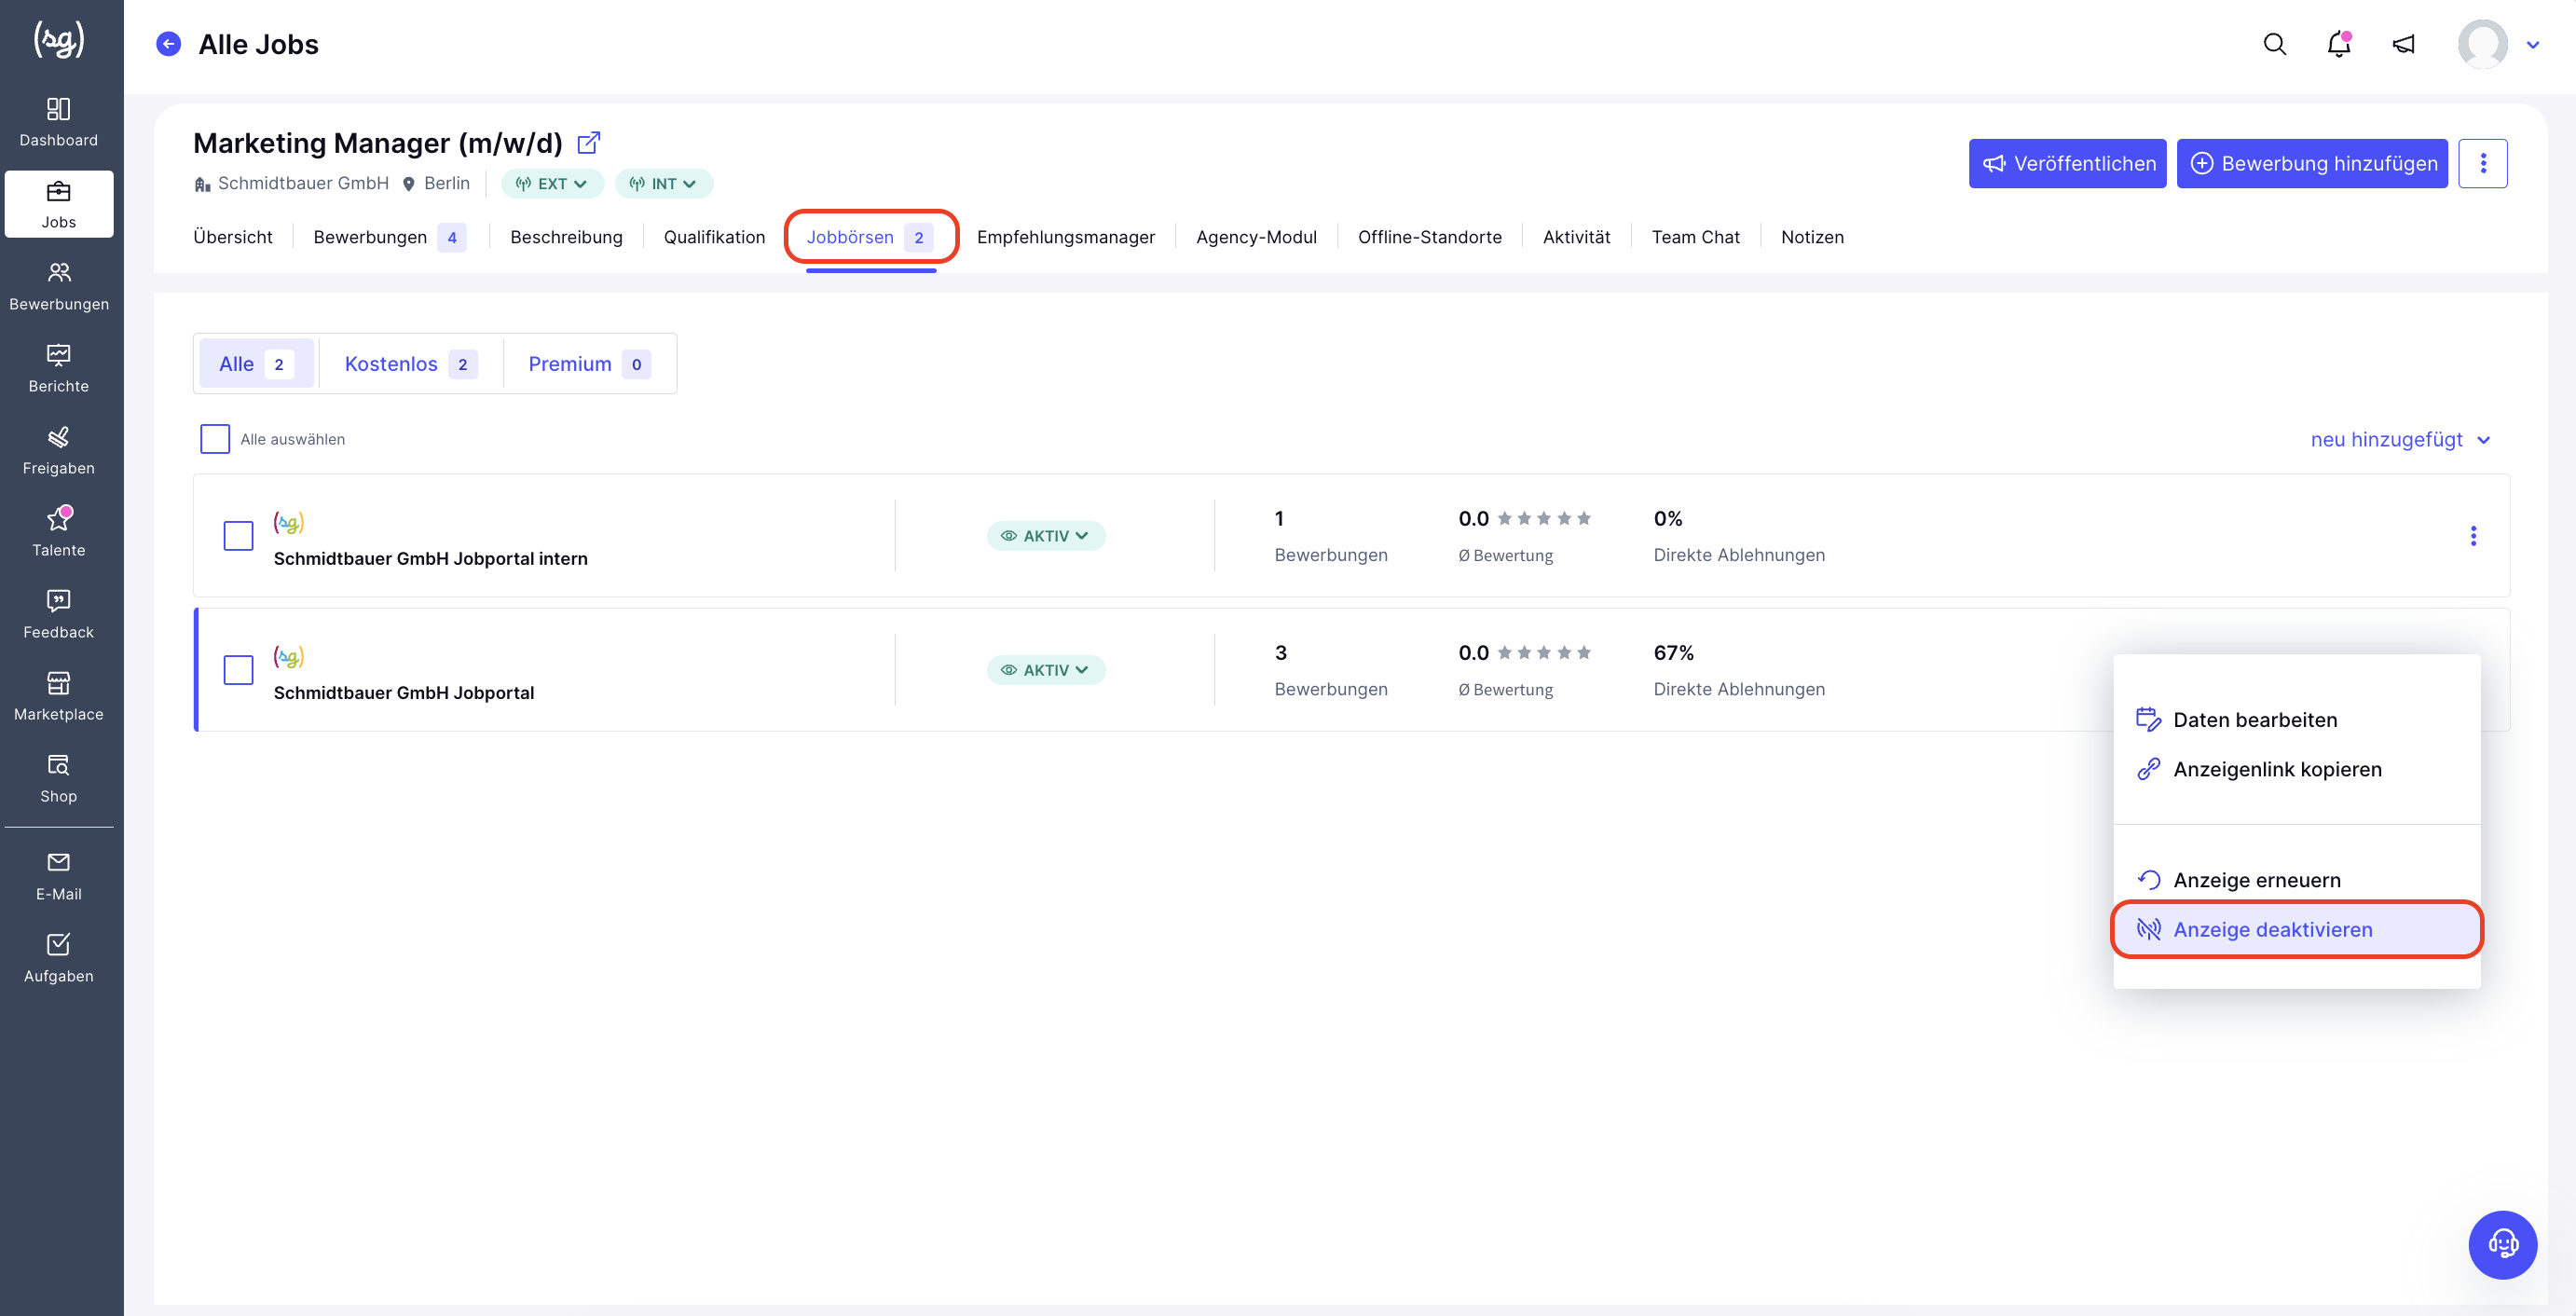
Task: Click Schmidtbauer GmbH Jobportal intern title
Action: click(x=430, y=559)
